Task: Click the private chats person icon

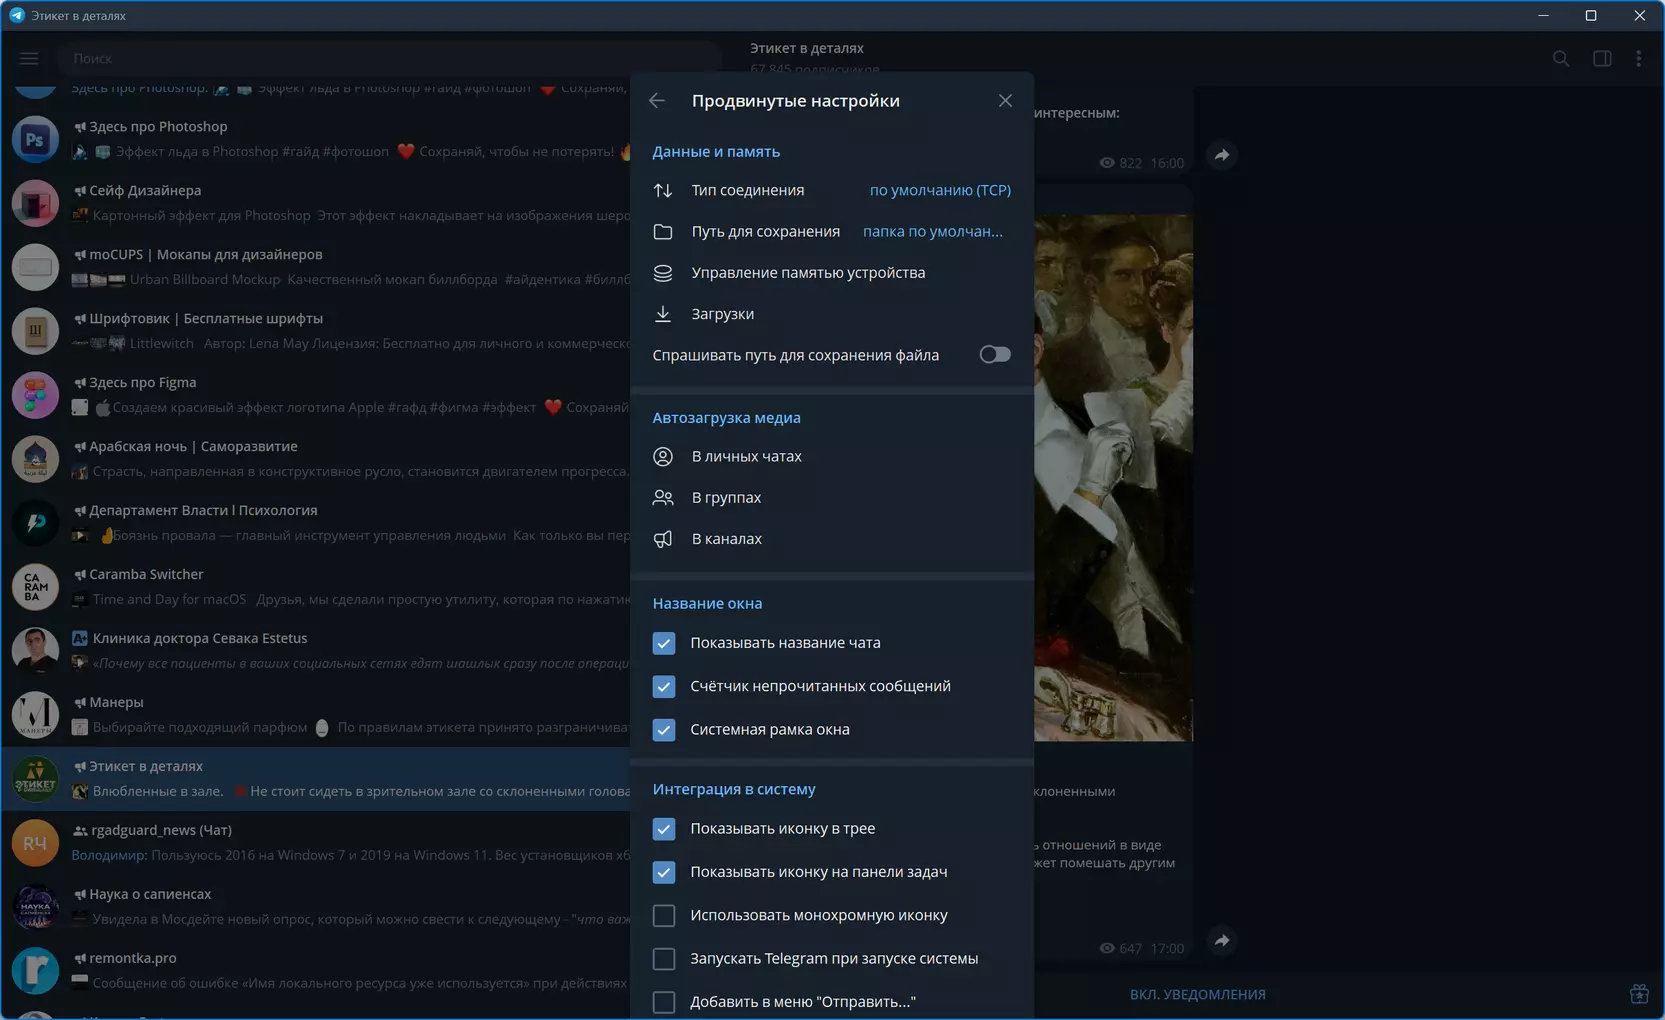Action: (x=663, y=456)
